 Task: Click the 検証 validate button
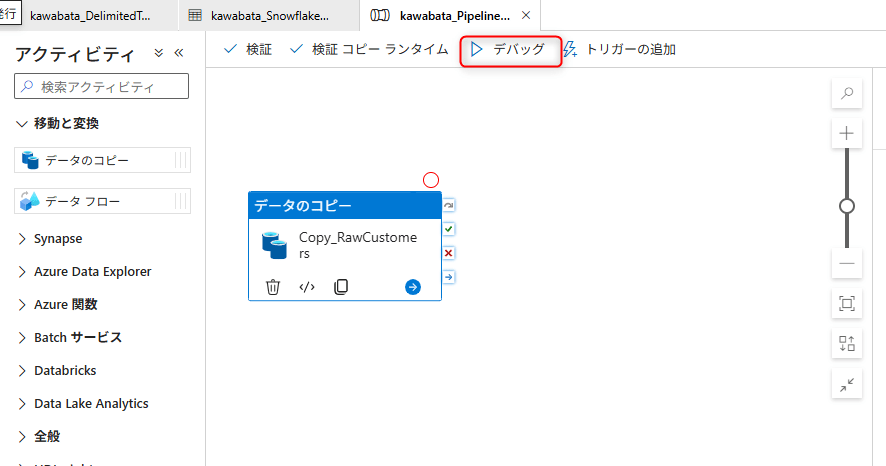tap(247, 50)
